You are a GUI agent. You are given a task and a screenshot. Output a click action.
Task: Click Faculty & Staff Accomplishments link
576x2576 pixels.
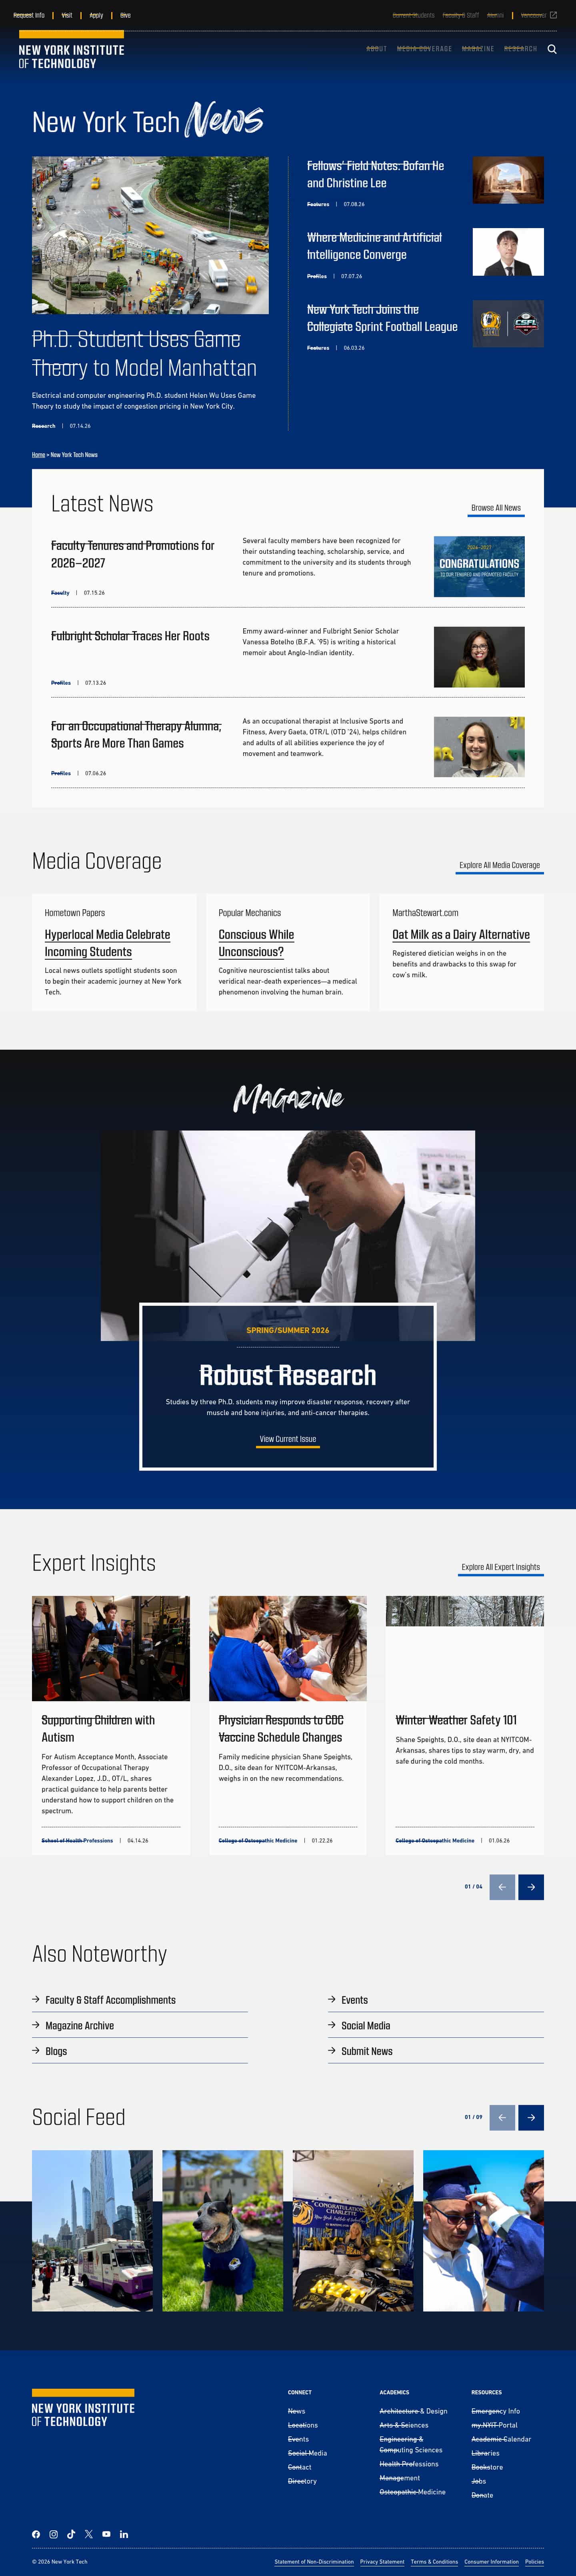(x=110, y=2000)
